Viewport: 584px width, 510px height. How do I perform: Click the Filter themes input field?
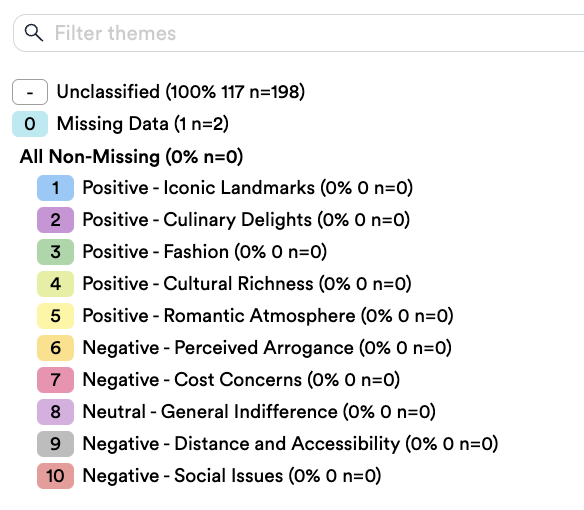(299, 33)
